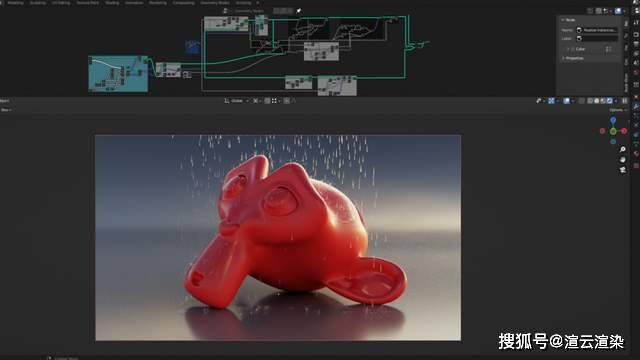Click negative Z axis on navigation gizmo
This screenshot has height=360, width=640.
click(613, 142)
